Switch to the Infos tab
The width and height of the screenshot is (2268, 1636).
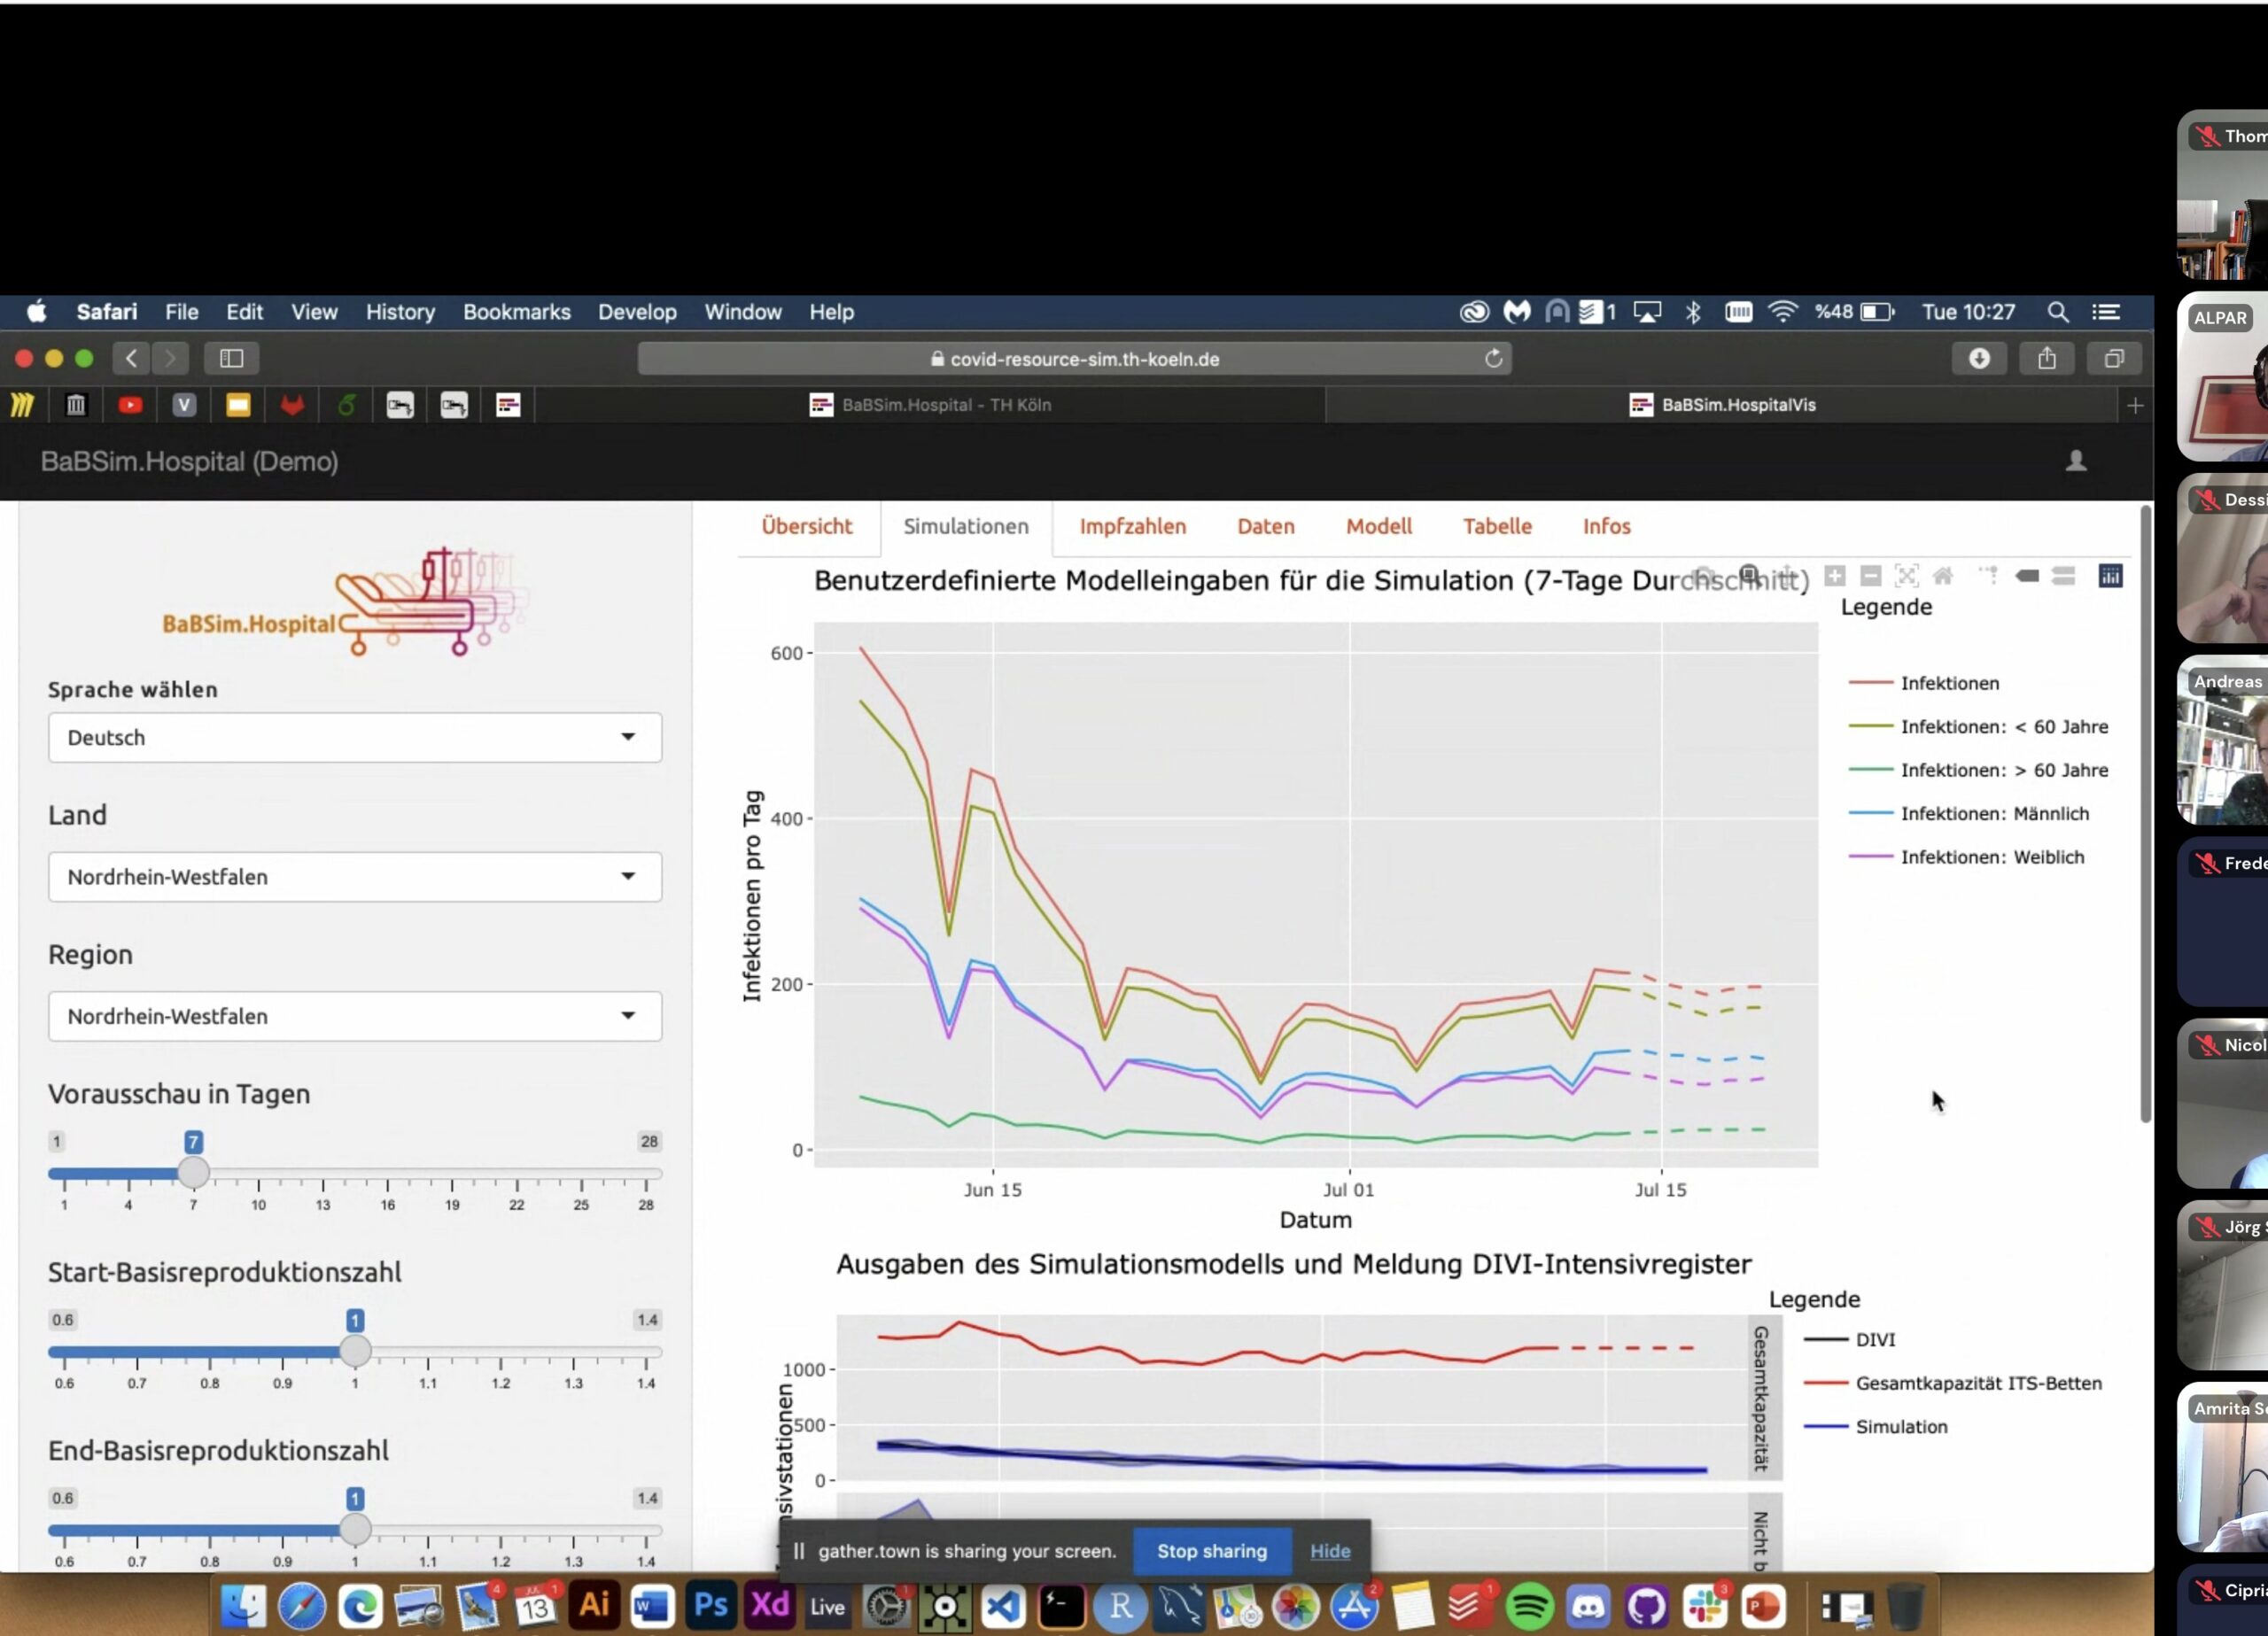click(1606, 527)
